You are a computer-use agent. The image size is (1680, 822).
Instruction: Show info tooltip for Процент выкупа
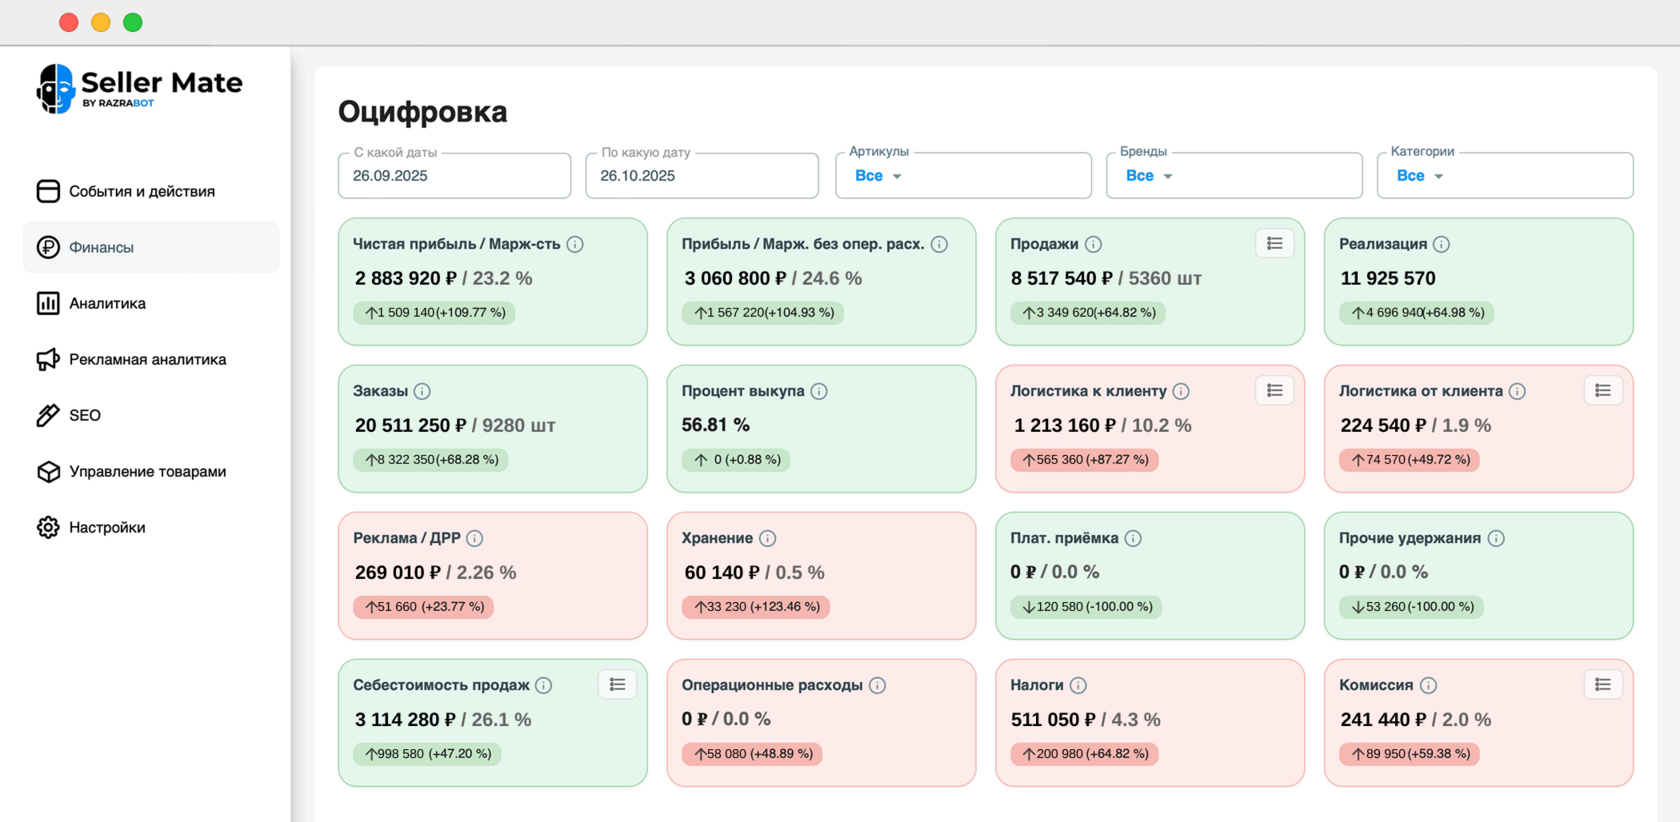coord(819,391)
